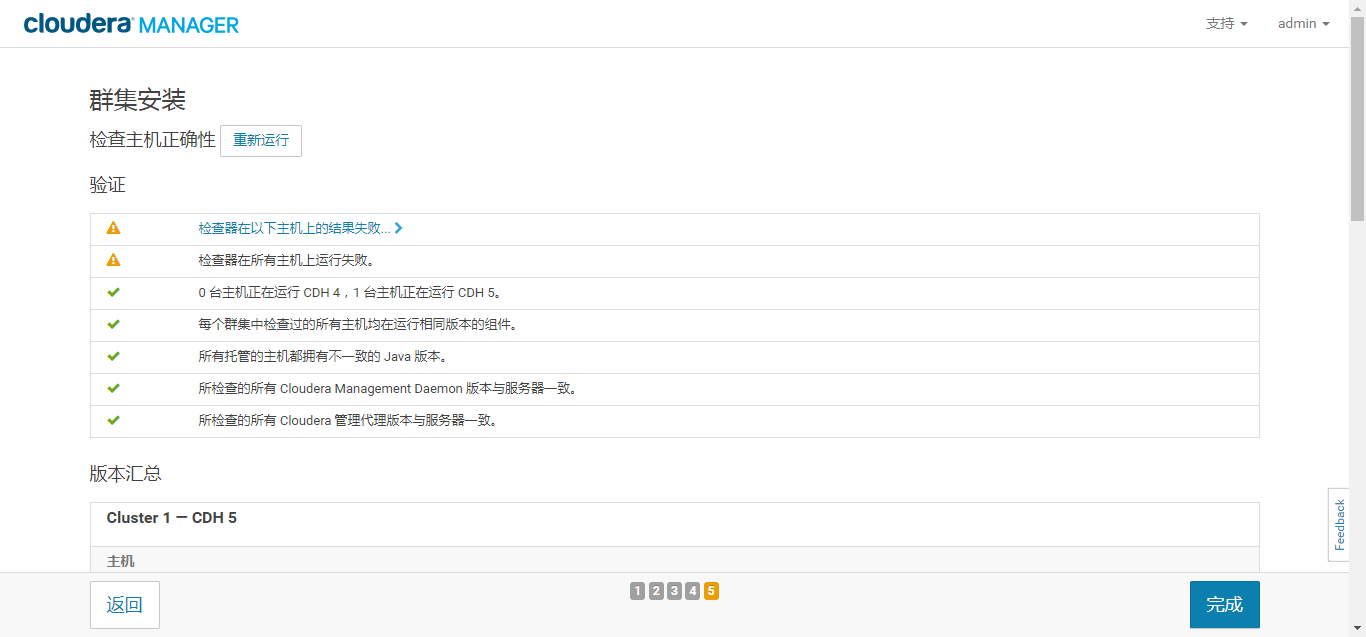Screen dimensions: 1366x637
Task: Click green check beside 相同版本的组件 row
Action: tap(113, 324)
